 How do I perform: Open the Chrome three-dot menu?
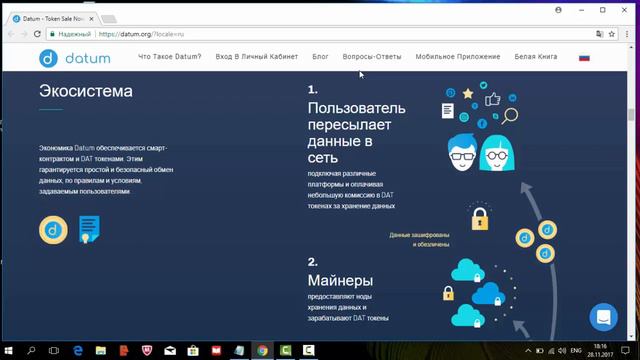pyautogui.click(x=627, y=34)
